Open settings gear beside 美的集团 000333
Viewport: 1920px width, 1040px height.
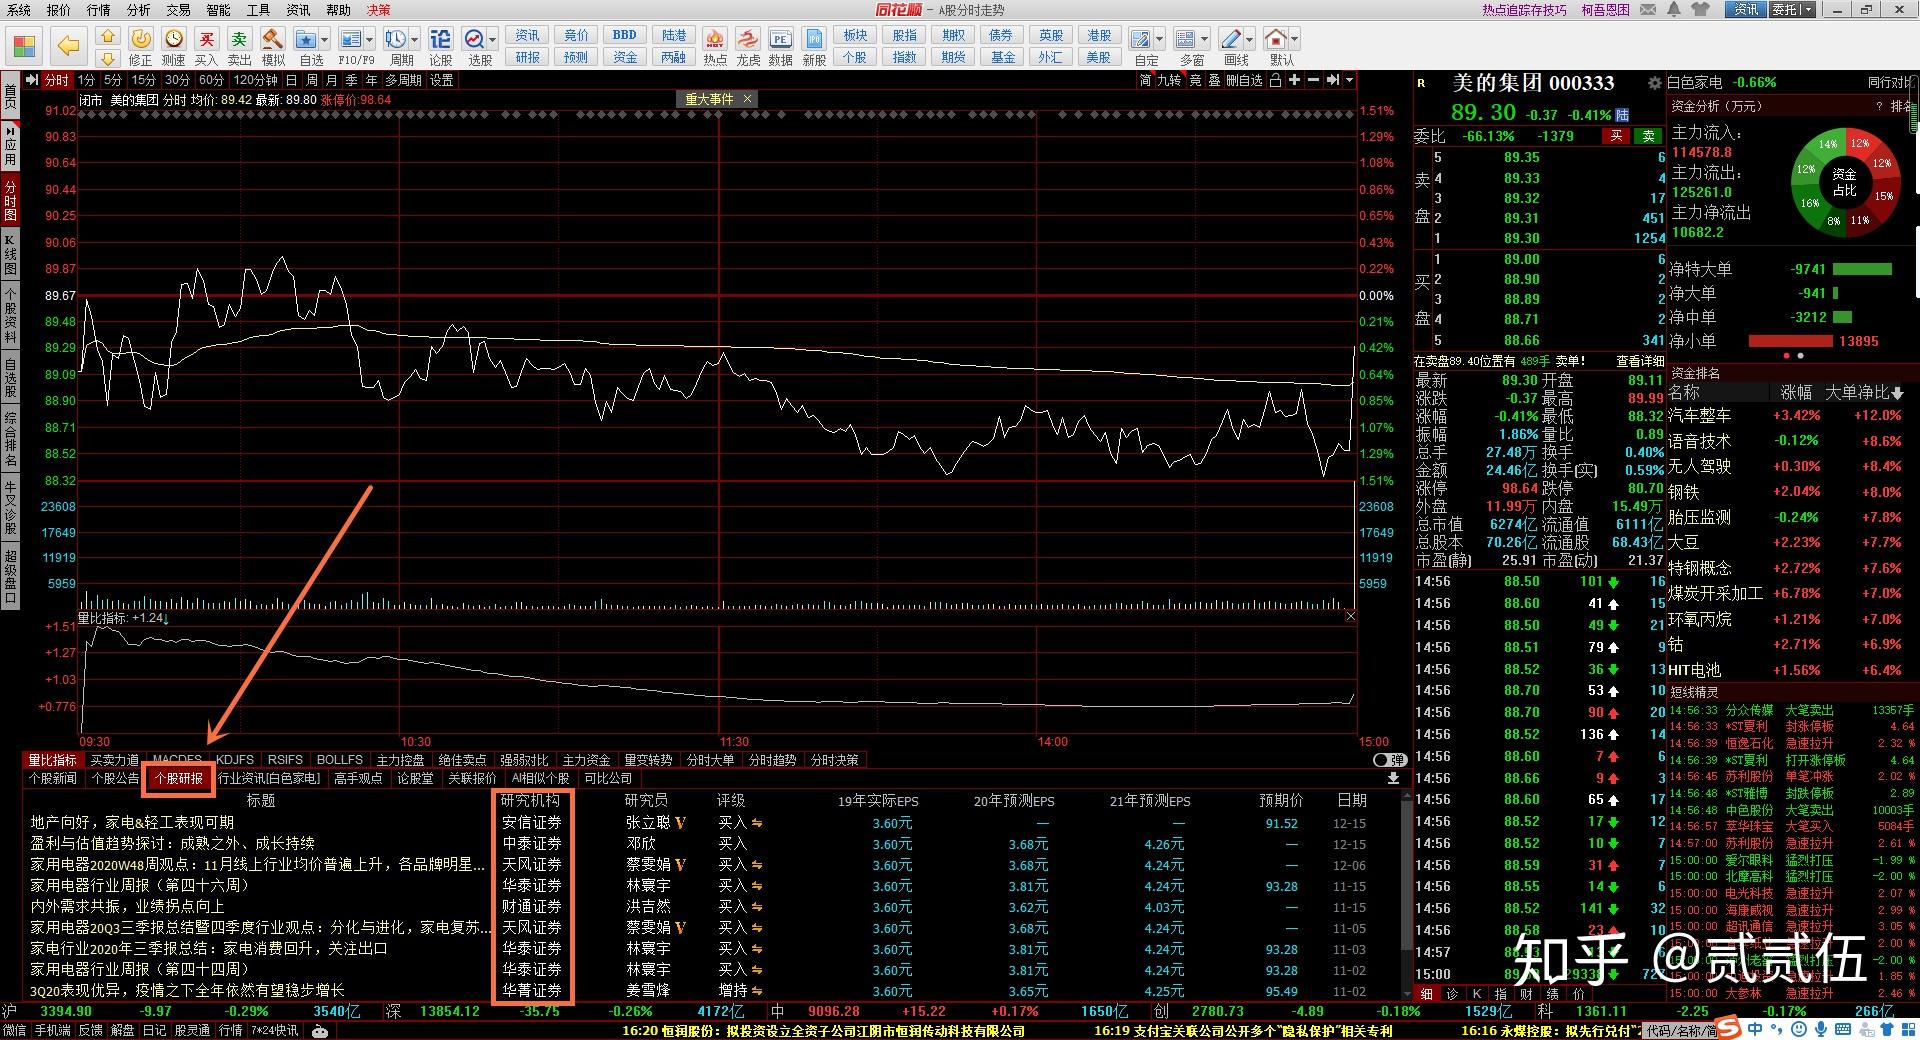(1655, 84)
